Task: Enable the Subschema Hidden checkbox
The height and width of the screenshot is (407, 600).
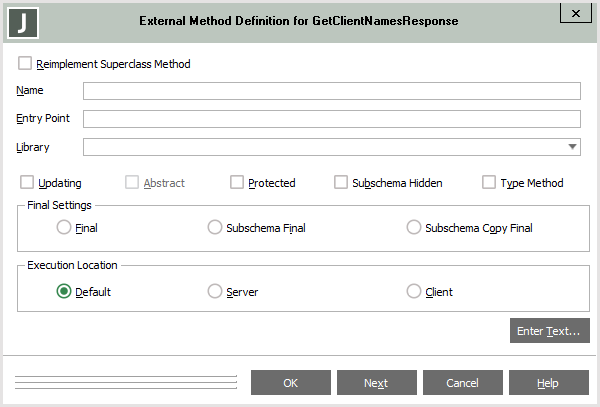Action: 341,183
